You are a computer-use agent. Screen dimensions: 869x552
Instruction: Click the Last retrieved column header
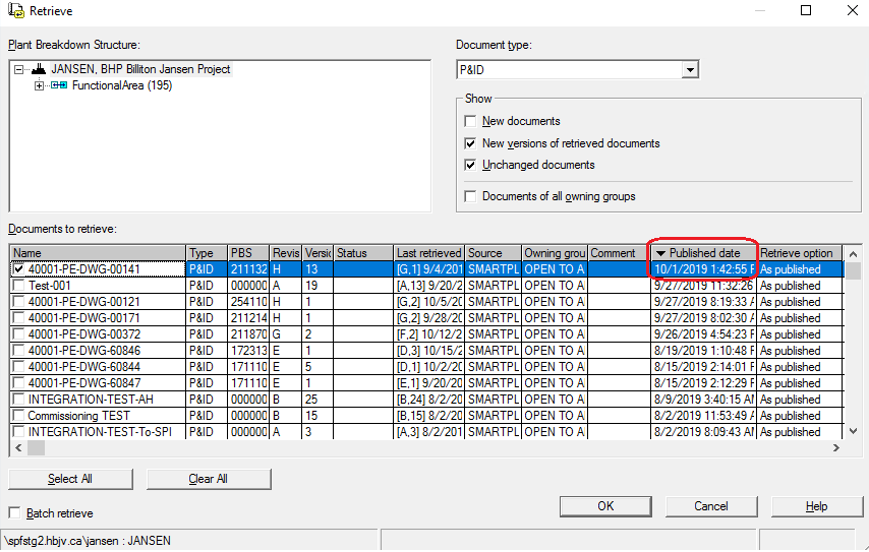coord(428,253)
